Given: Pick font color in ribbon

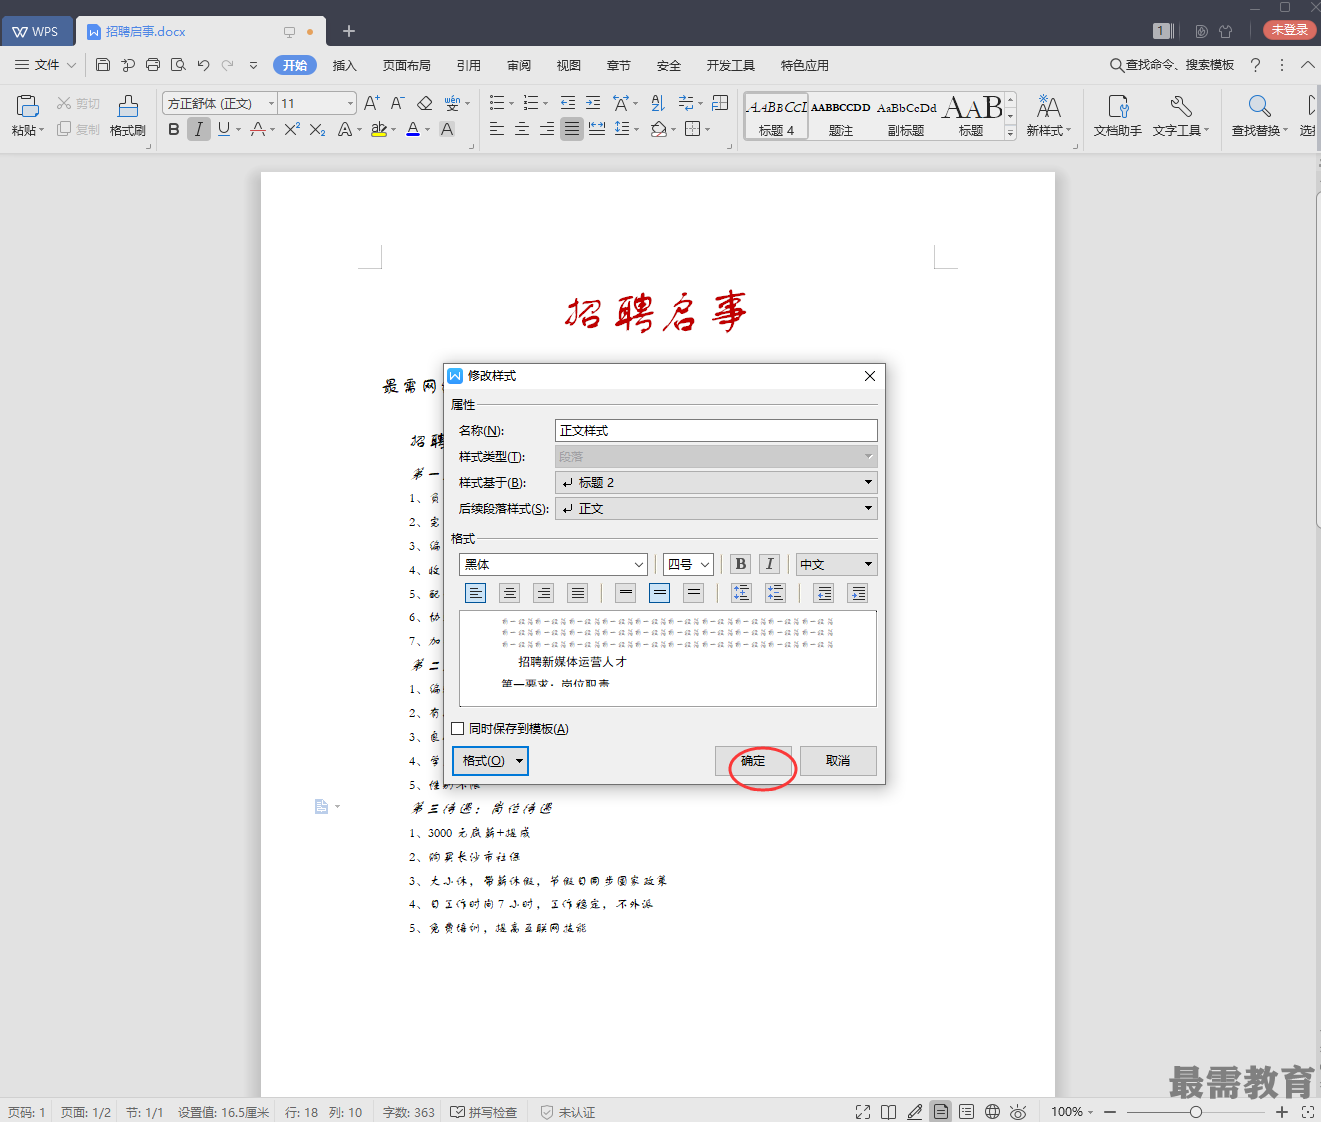Looking at the screenshot, I should (413, 129).
